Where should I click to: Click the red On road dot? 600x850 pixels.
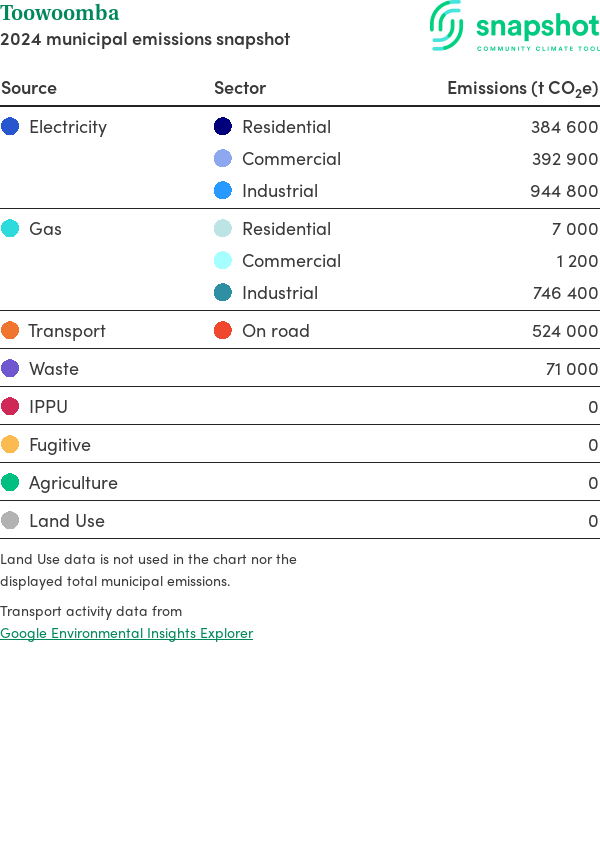[x=223, y=331]
